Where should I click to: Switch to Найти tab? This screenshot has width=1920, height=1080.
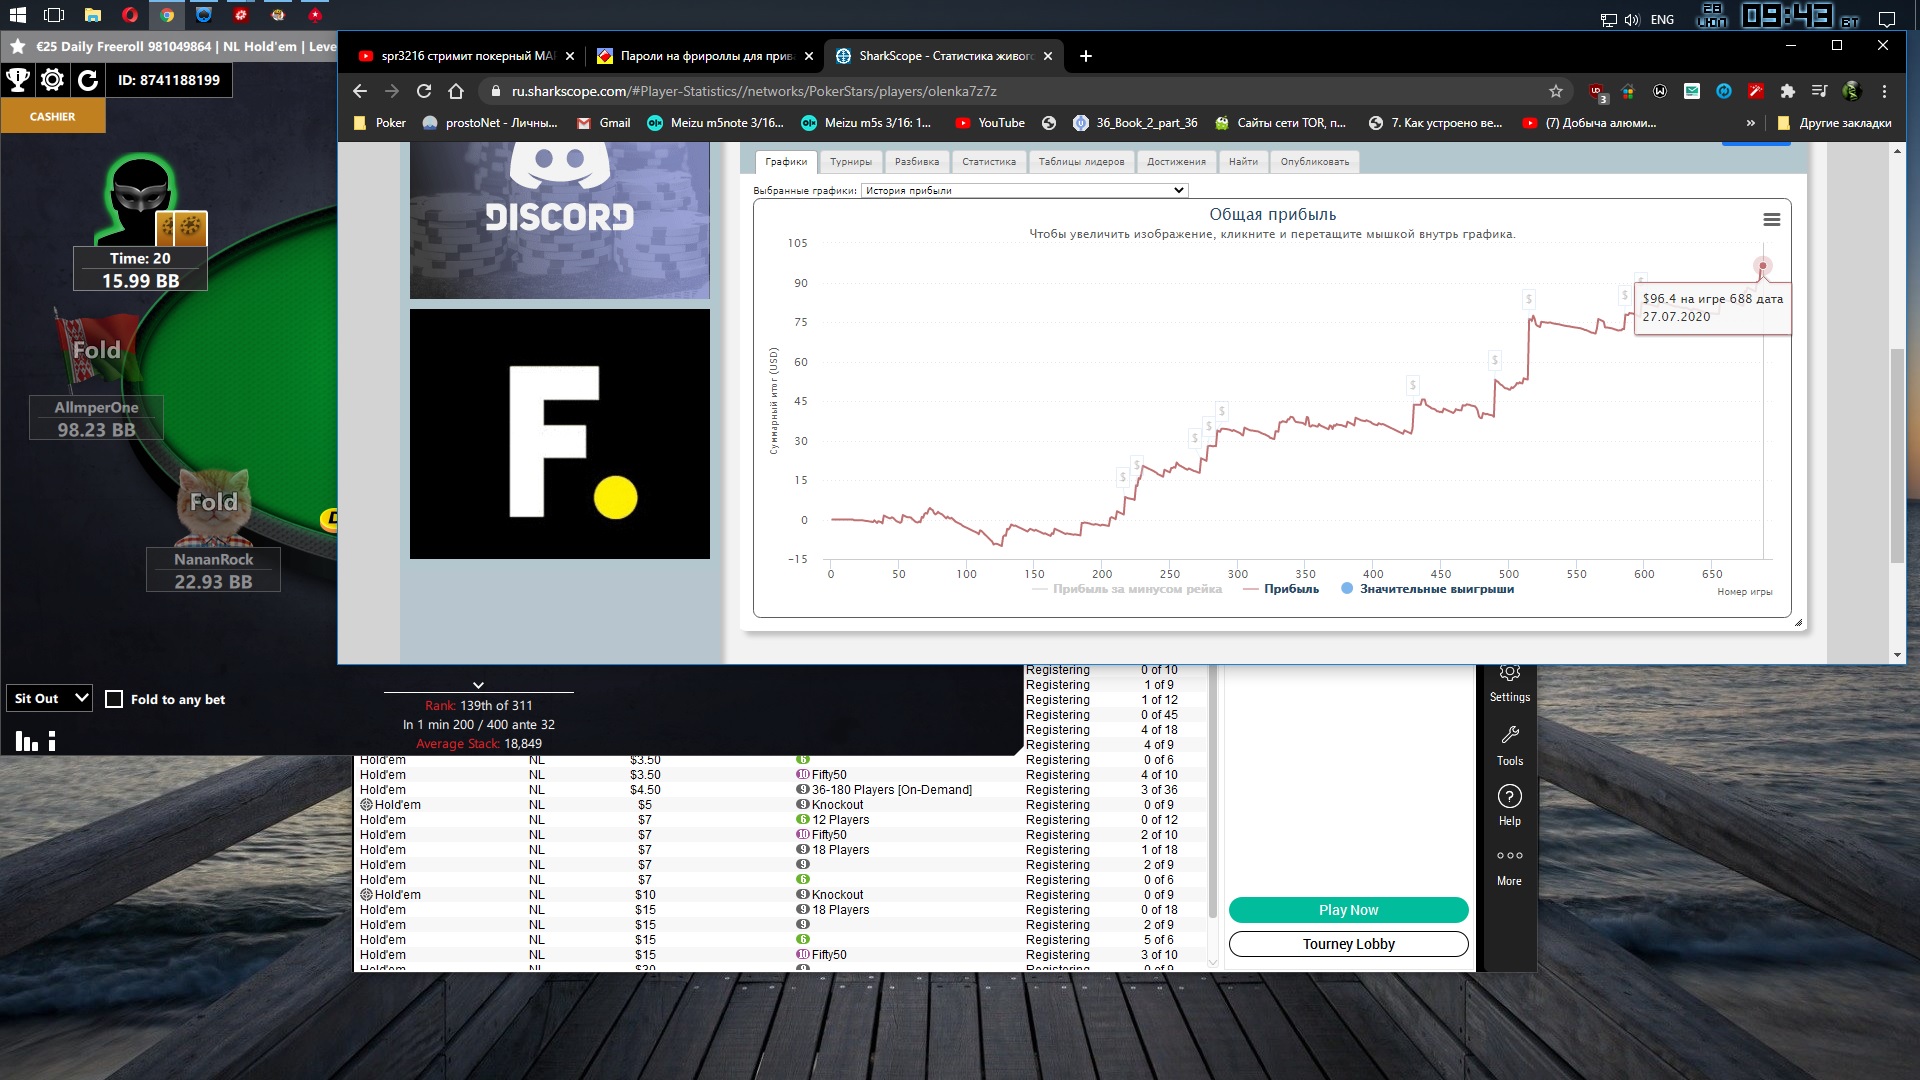1243,162
